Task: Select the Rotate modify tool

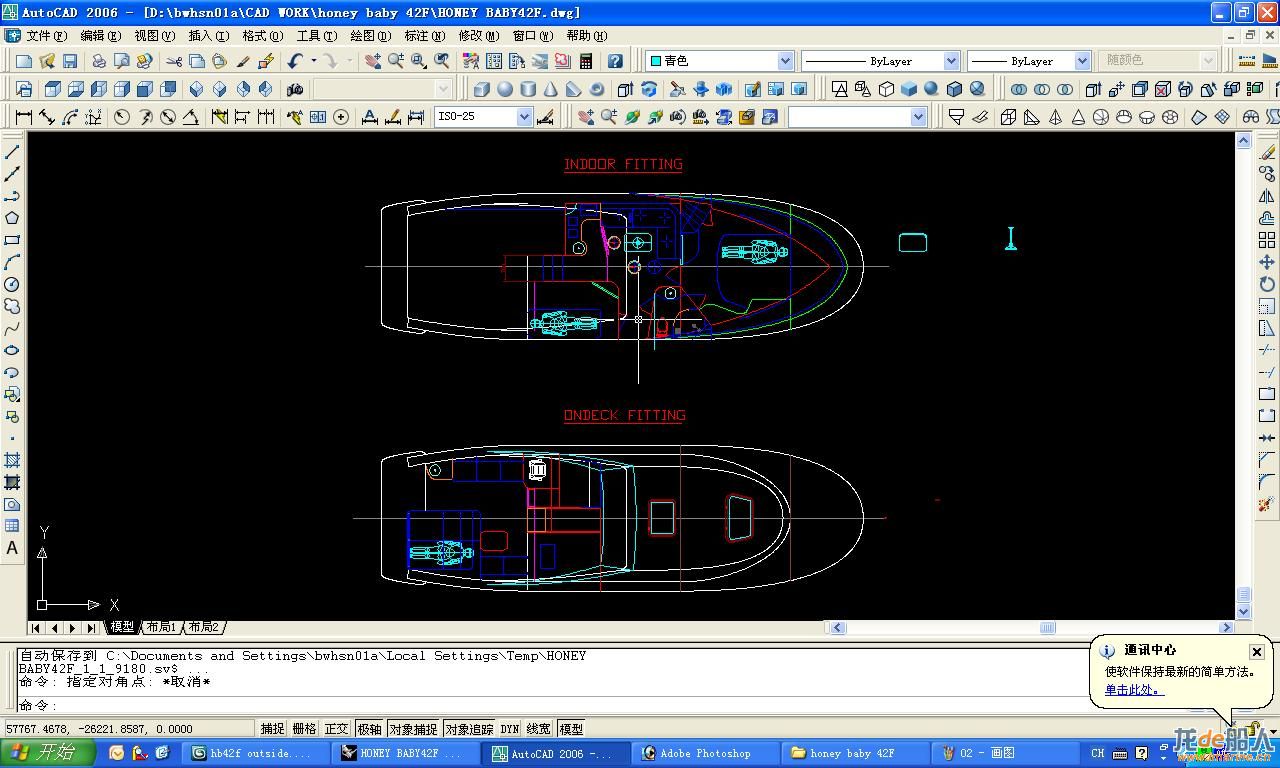Action: click(1267, 284)
